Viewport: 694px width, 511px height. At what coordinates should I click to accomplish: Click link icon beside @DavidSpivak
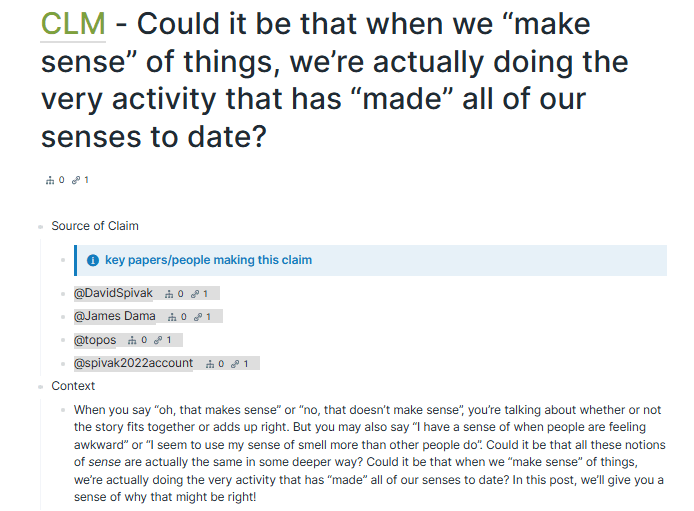pyautogui.click(x=195, y=294)
